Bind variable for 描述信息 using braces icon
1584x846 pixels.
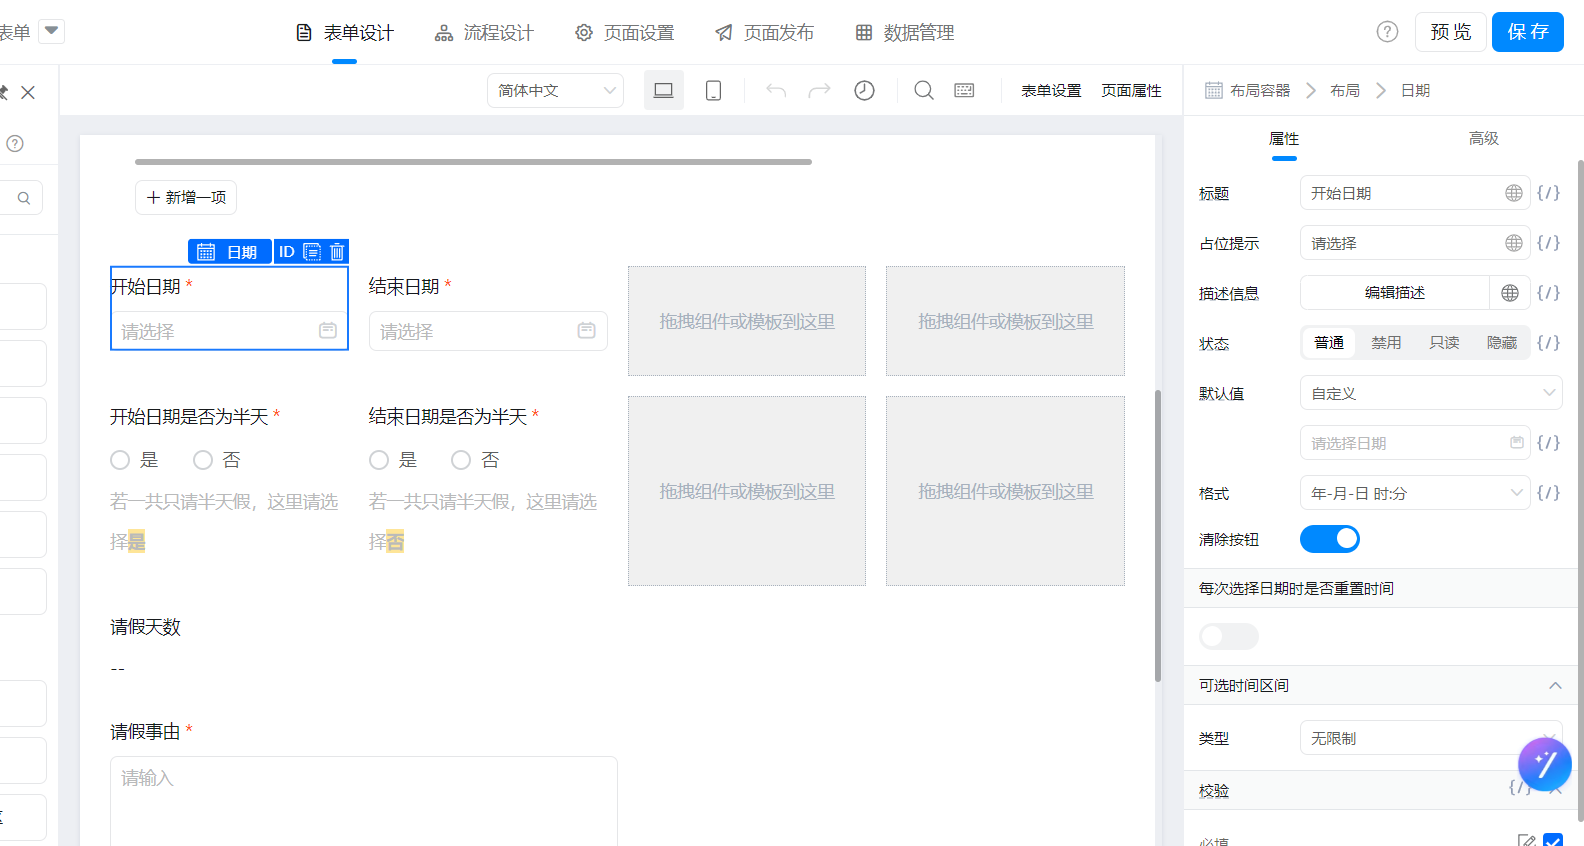pos(1548,293)
